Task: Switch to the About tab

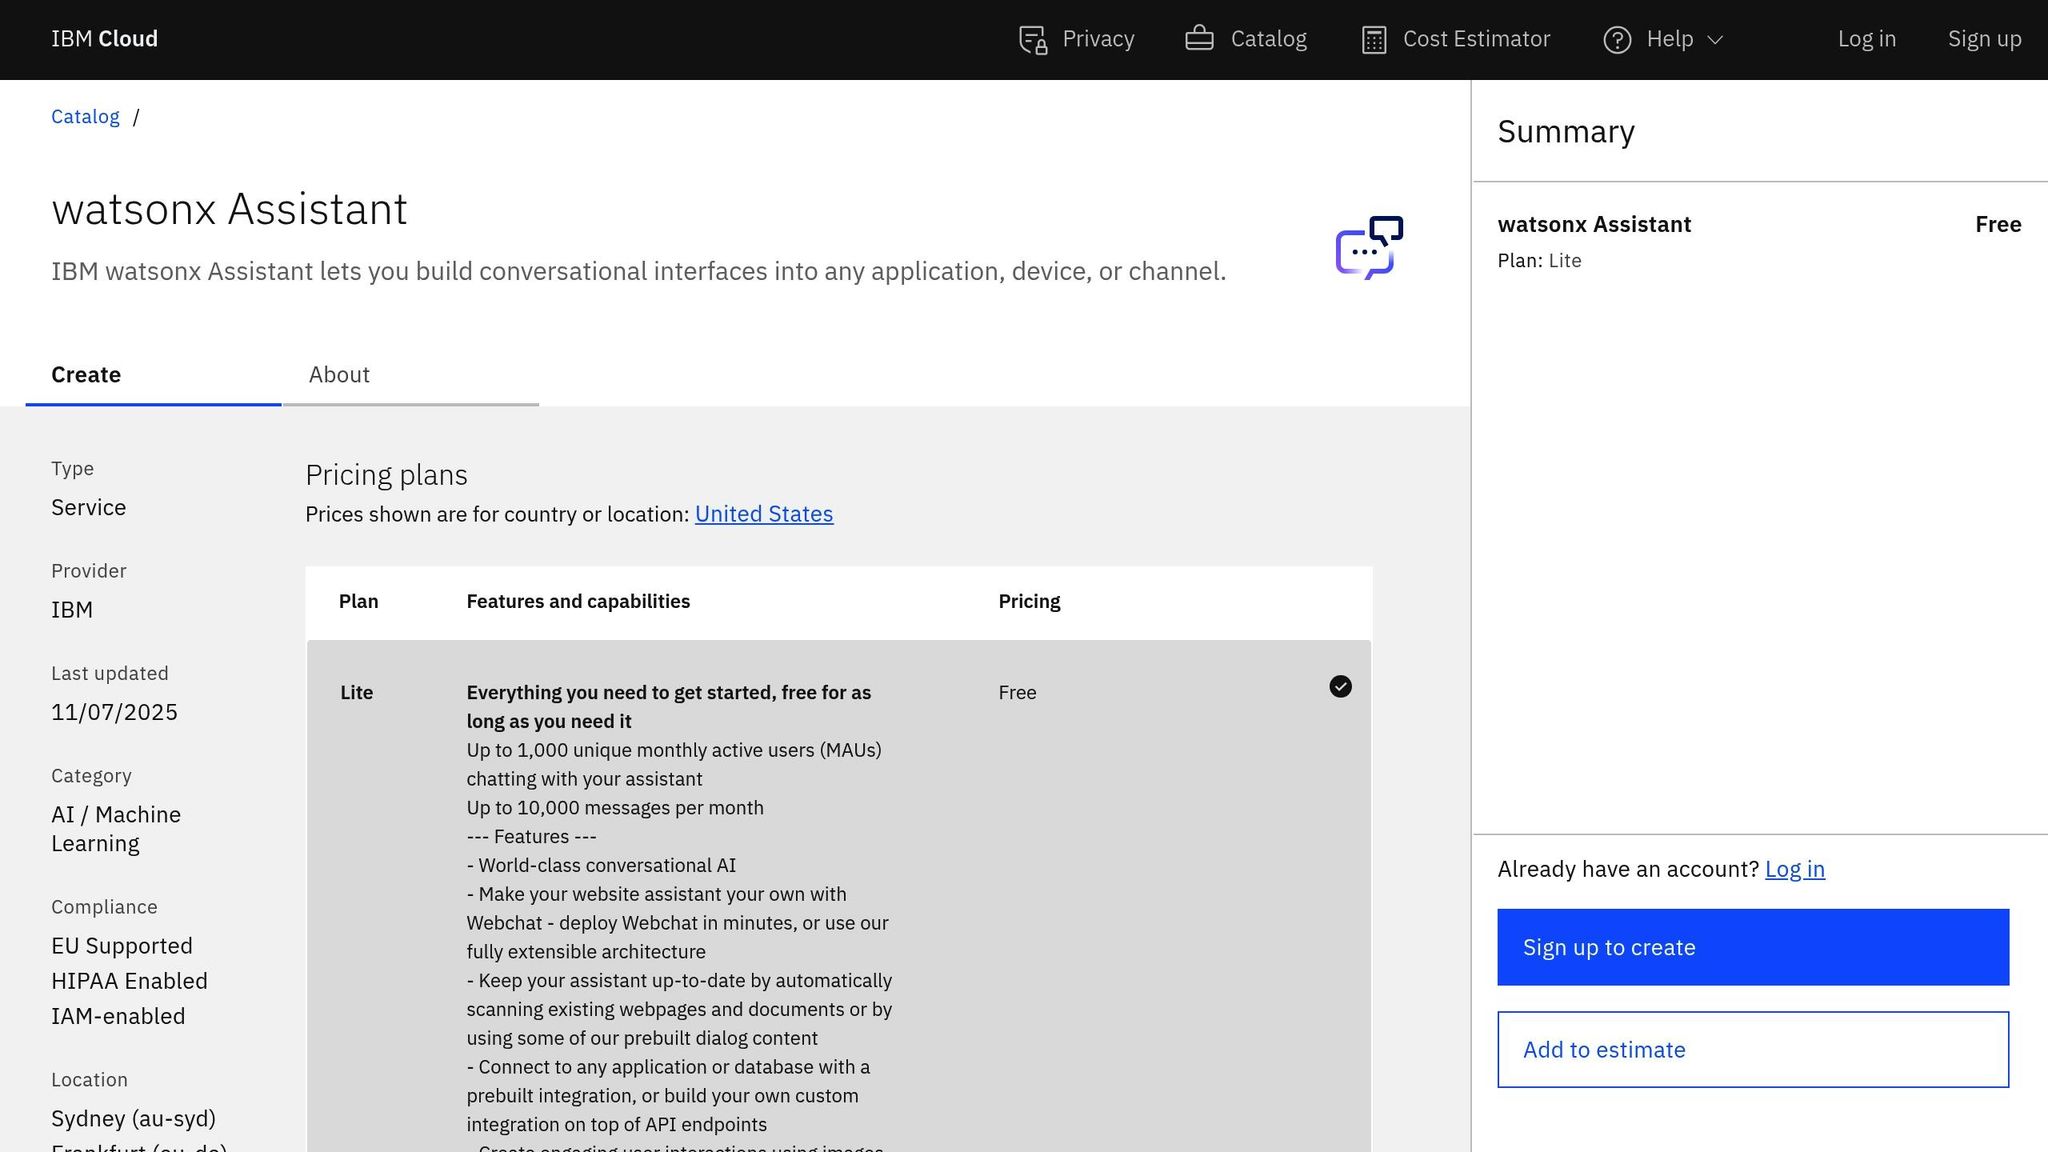Action: [339, 374]
